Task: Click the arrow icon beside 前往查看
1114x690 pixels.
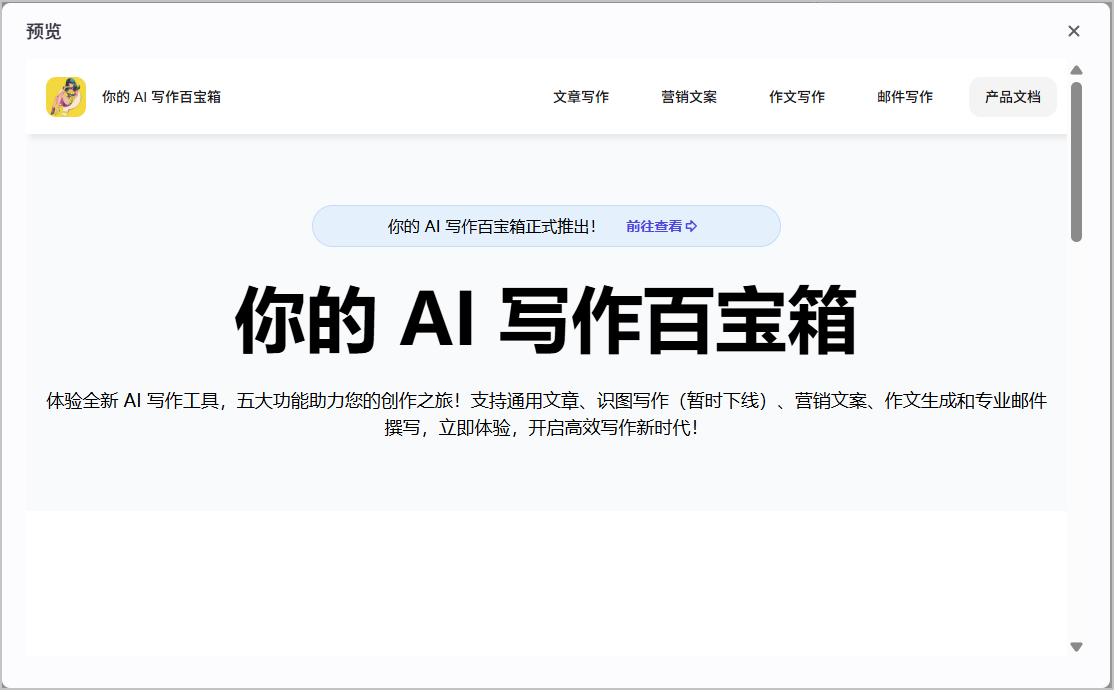Action: [691, 226]
